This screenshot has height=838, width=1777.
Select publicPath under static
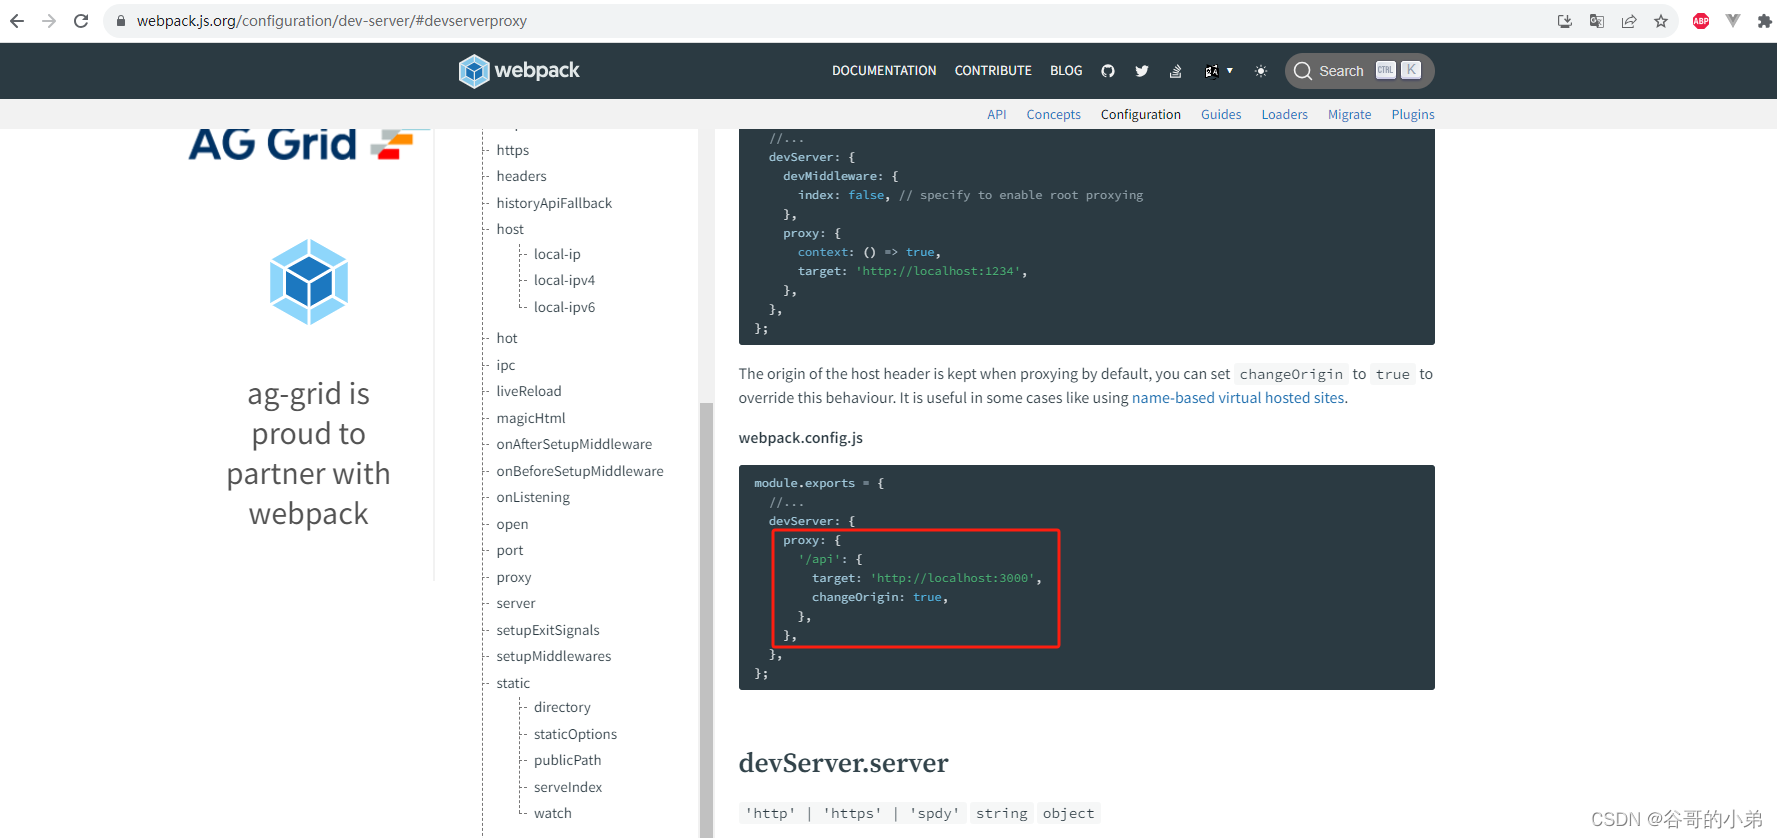point(567,760)
